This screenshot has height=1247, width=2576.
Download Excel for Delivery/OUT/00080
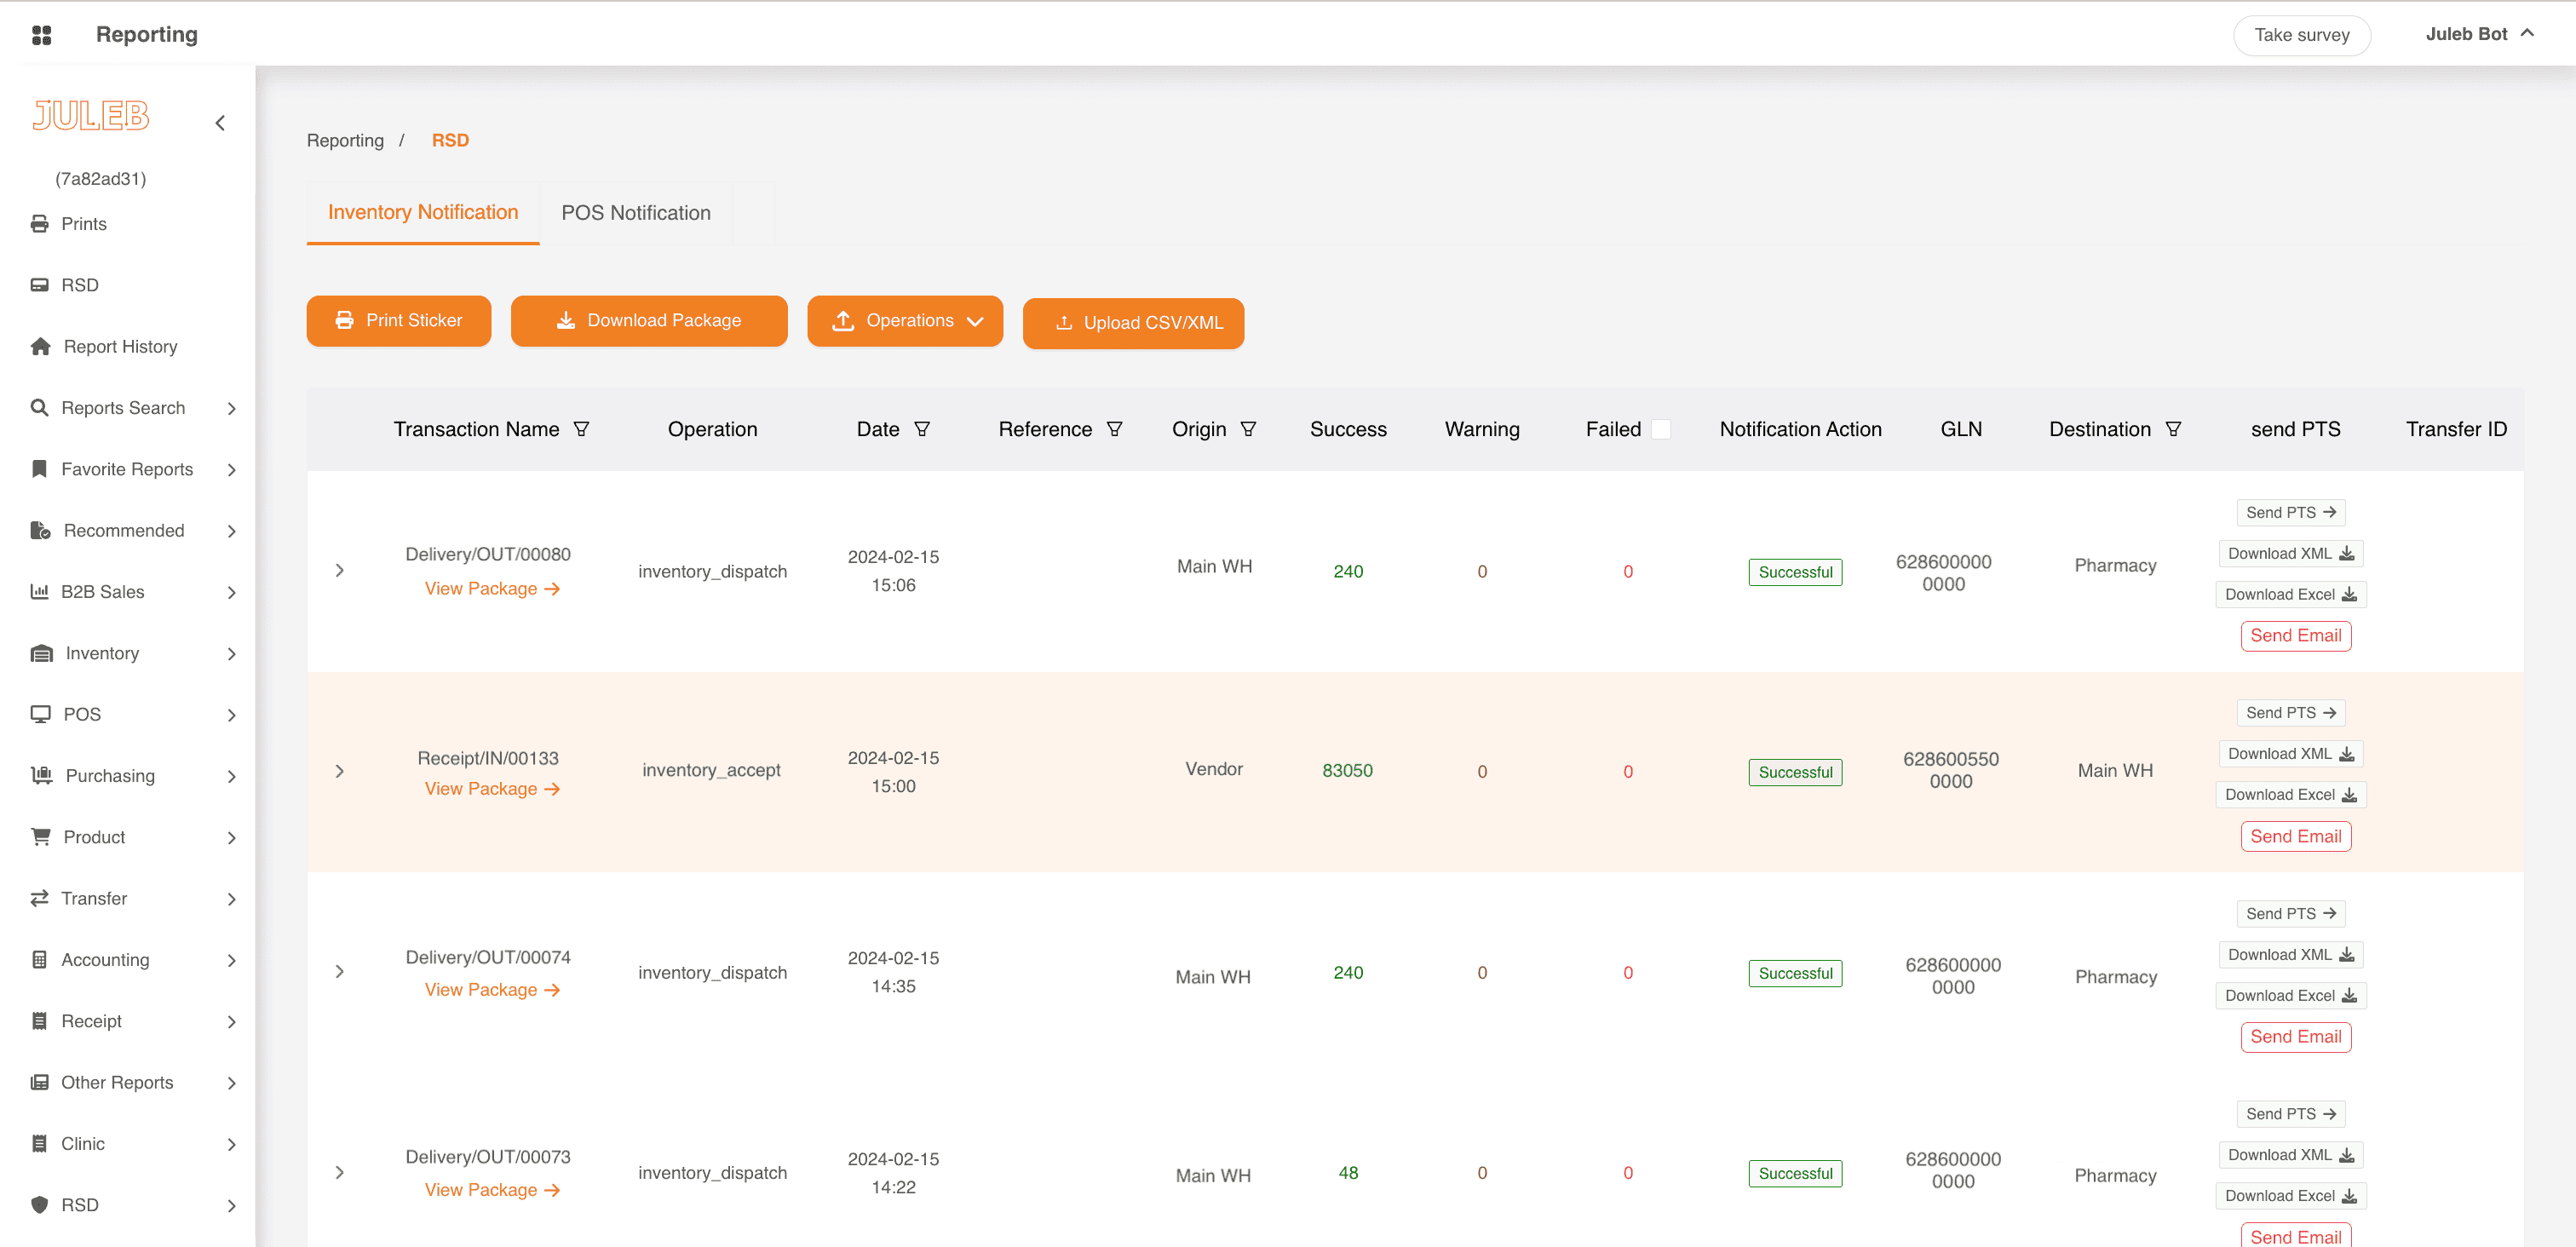pyautogui.click(x=2291, y=594)
